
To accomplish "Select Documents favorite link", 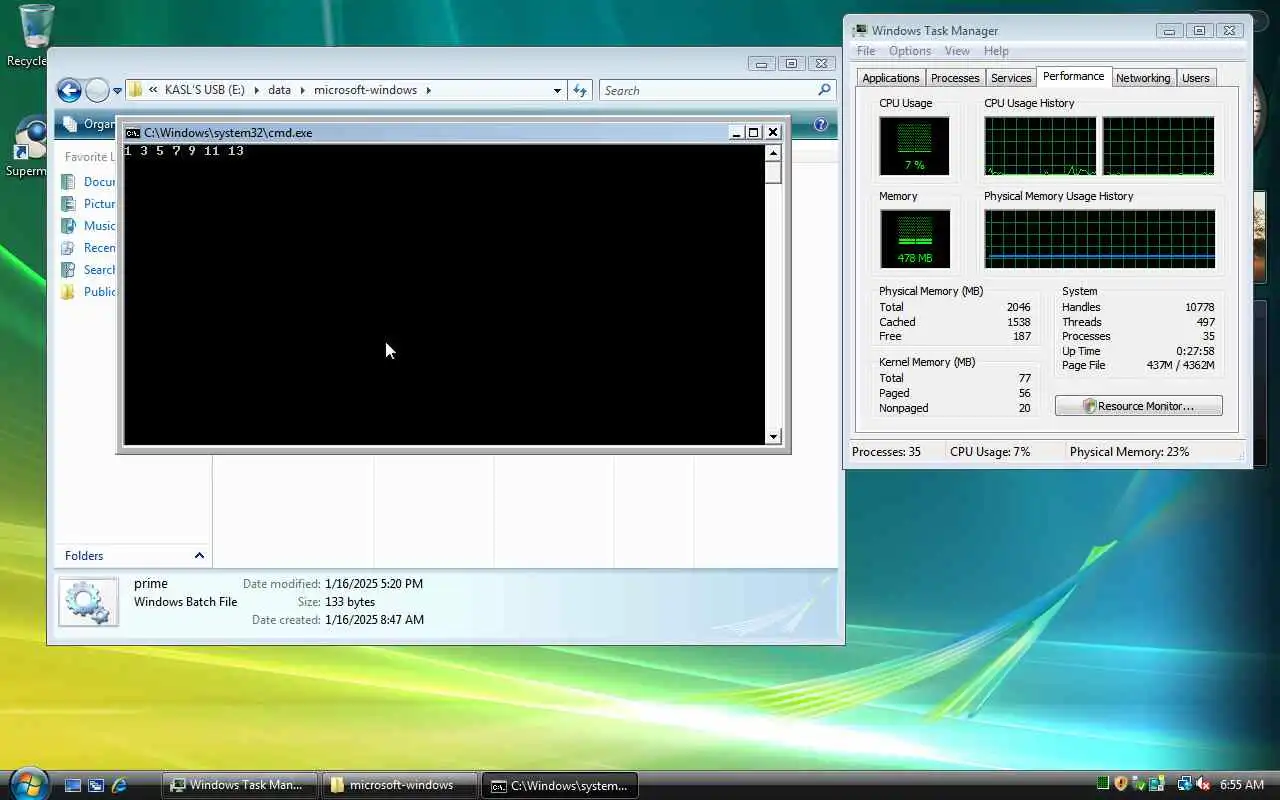I will point(100,182).
